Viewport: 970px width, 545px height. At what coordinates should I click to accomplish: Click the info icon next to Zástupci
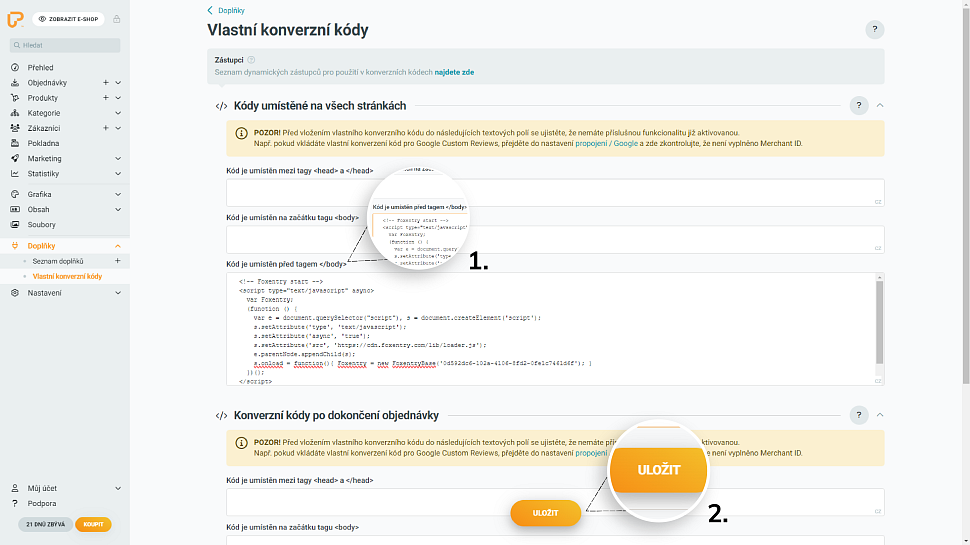[x=251, y=60]
